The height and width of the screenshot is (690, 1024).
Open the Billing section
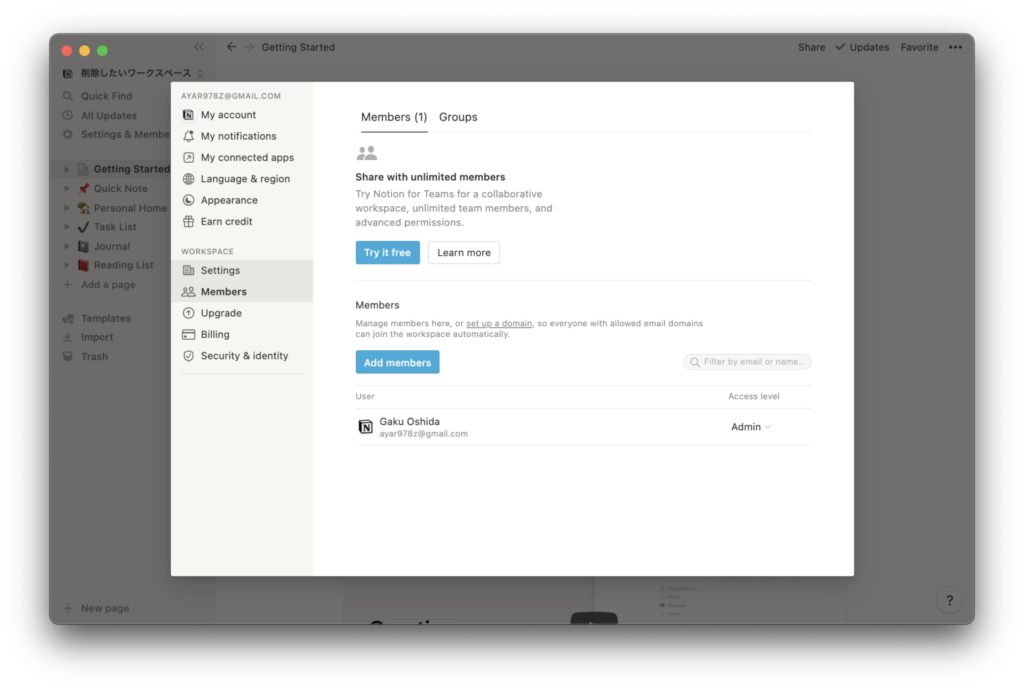[242, 334]
